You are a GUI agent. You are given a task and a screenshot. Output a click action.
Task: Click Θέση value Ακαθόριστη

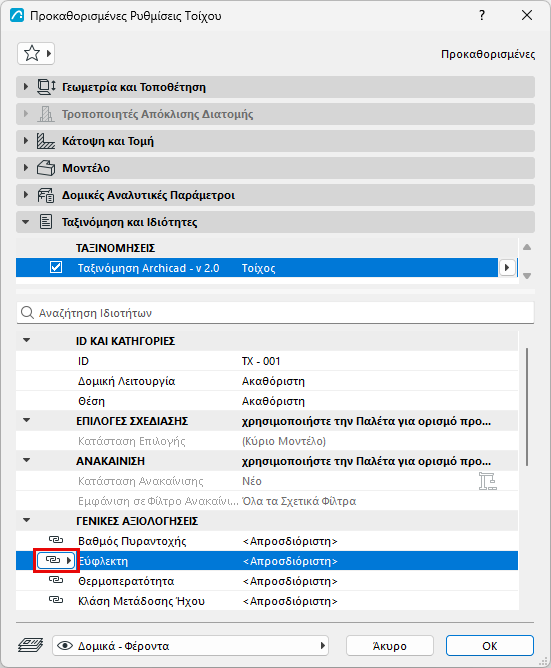(273, 401)
